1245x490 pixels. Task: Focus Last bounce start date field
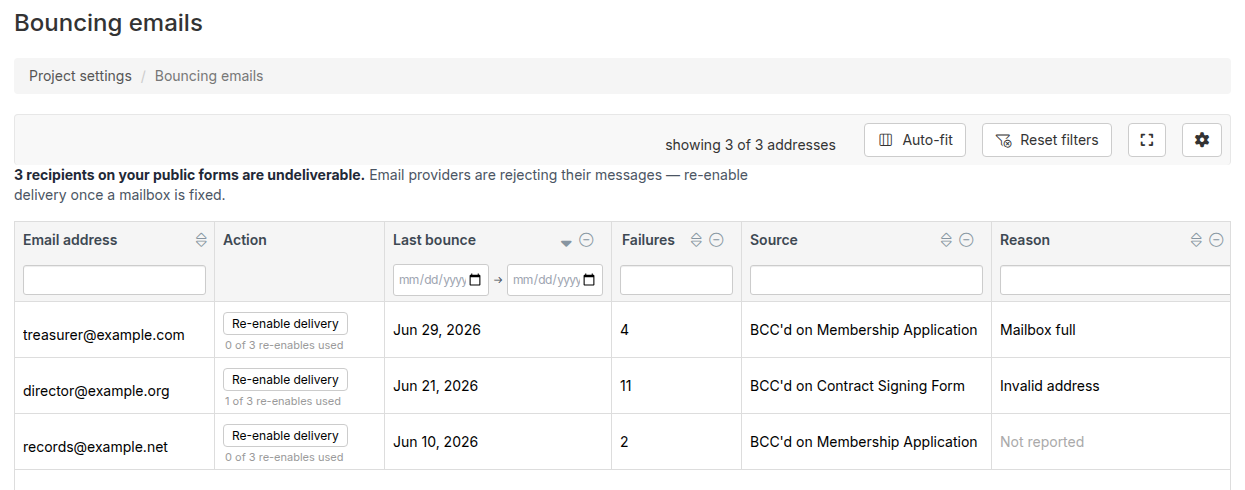(440, 280)
